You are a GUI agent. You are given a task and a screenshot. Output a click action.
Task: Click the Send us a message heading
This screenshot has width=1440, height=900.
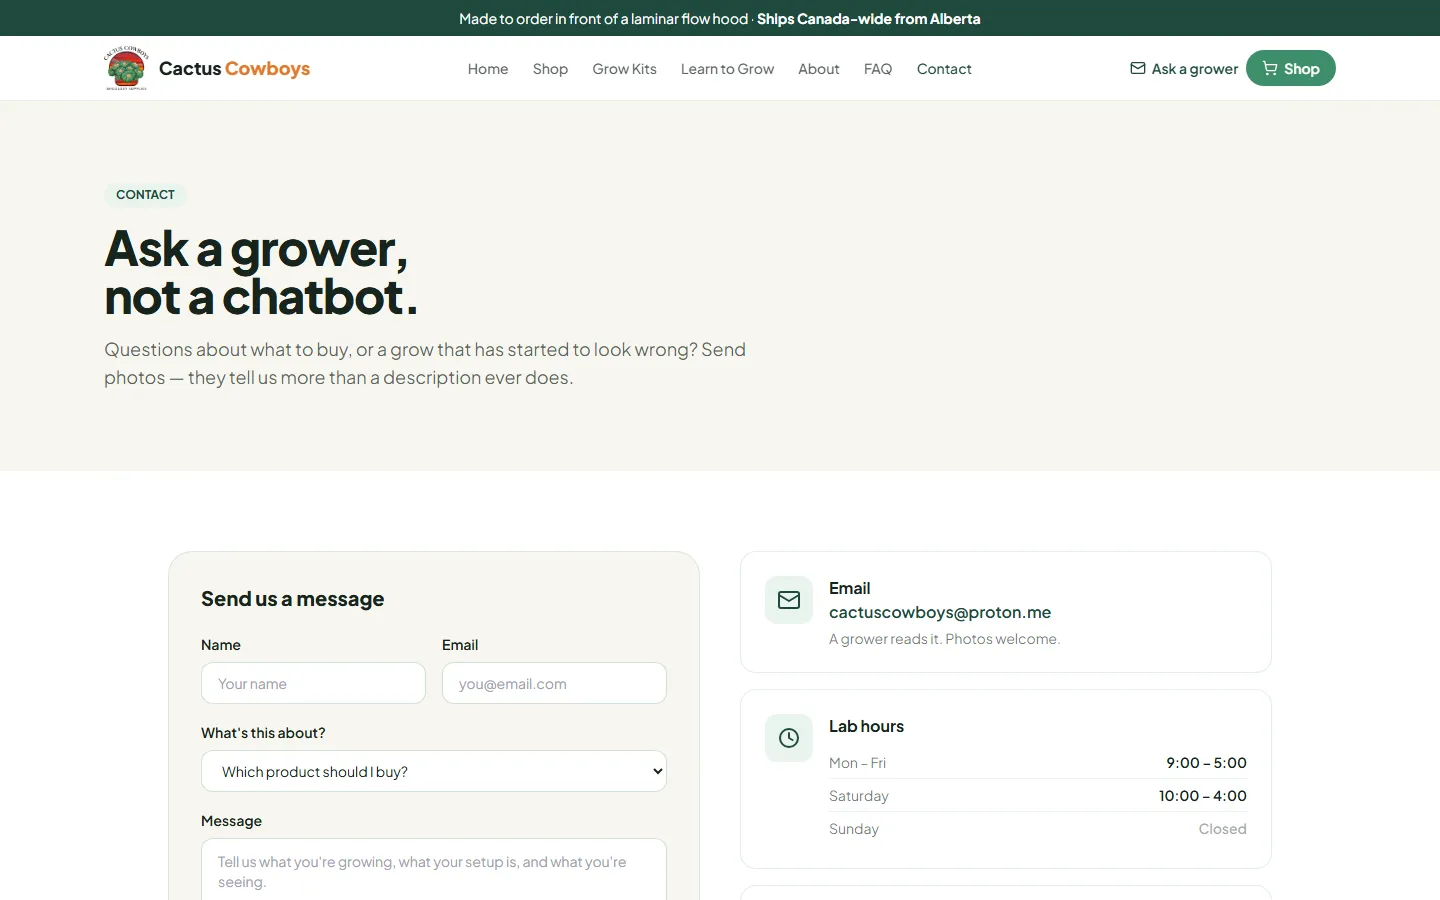tap(292, 599)
